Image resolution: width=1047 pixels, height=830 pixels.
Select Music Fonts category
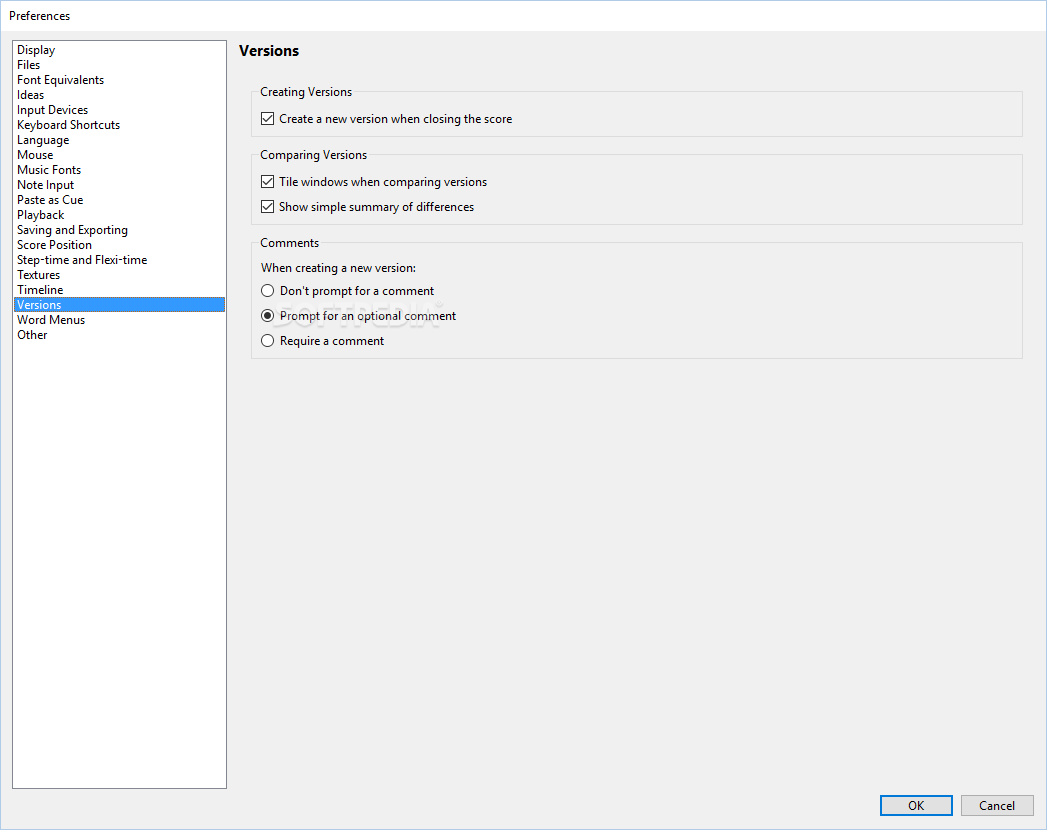point(49,170)
